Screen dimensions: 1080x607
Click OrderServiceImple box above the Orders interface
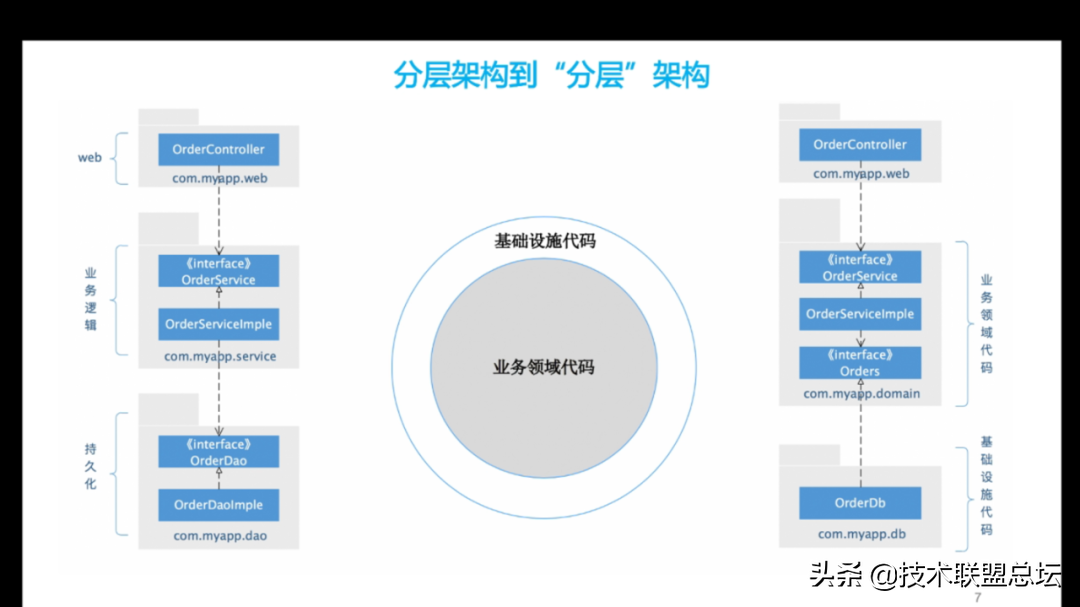pos(860,314)
